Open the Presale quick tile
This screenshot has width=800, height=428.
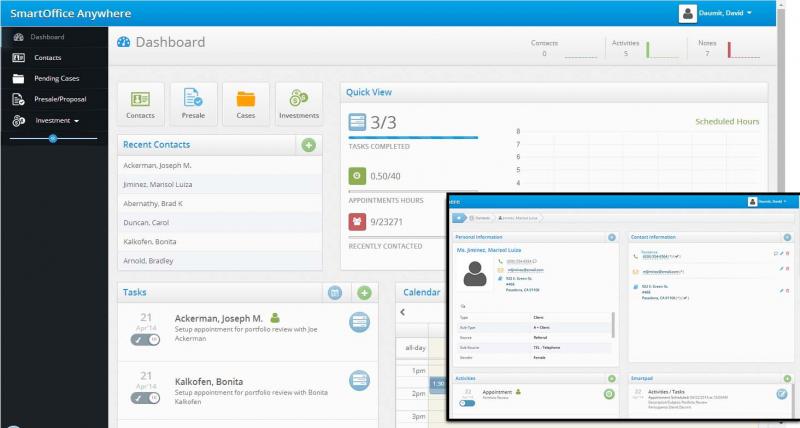(x=193, y=104)
